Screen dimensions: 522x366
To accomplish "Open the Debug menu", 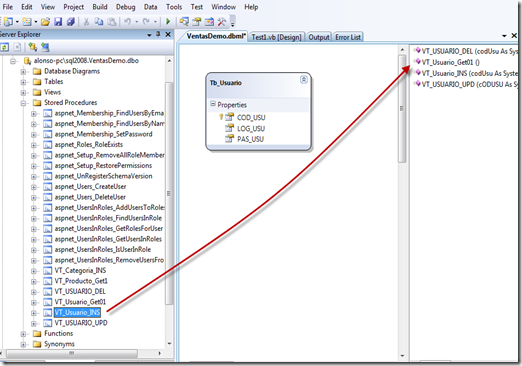I will click(x=126, y=7).
